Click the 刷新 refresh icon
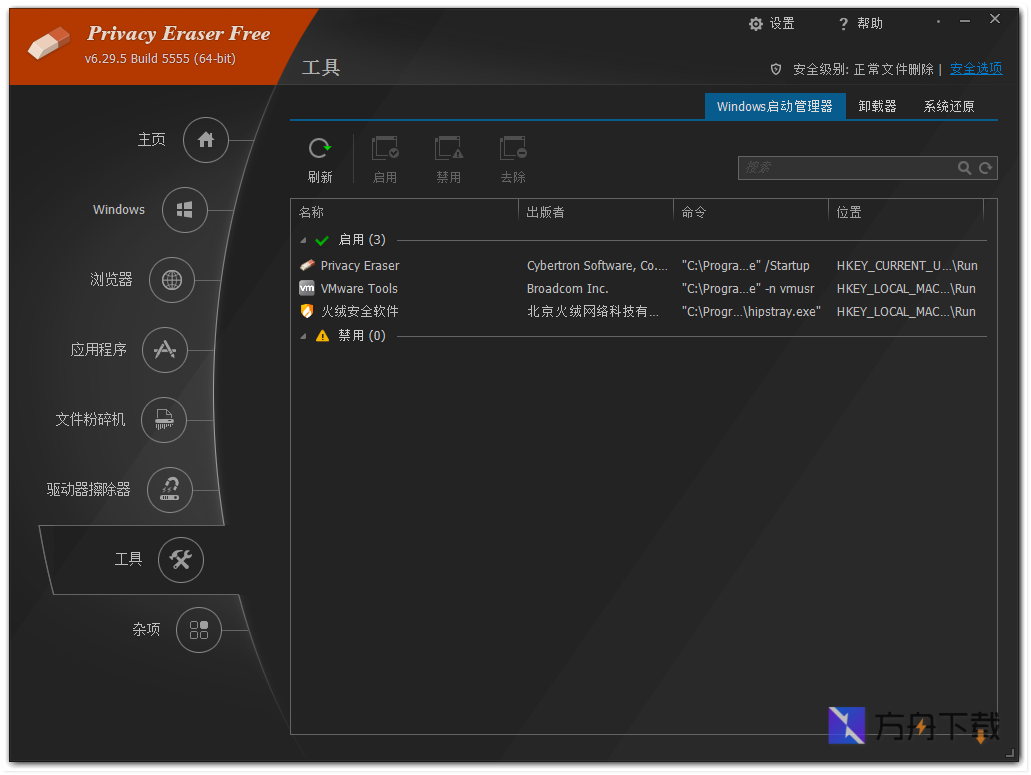The image size is (1031, 775). pyautogui.click(x=320, y=149)
